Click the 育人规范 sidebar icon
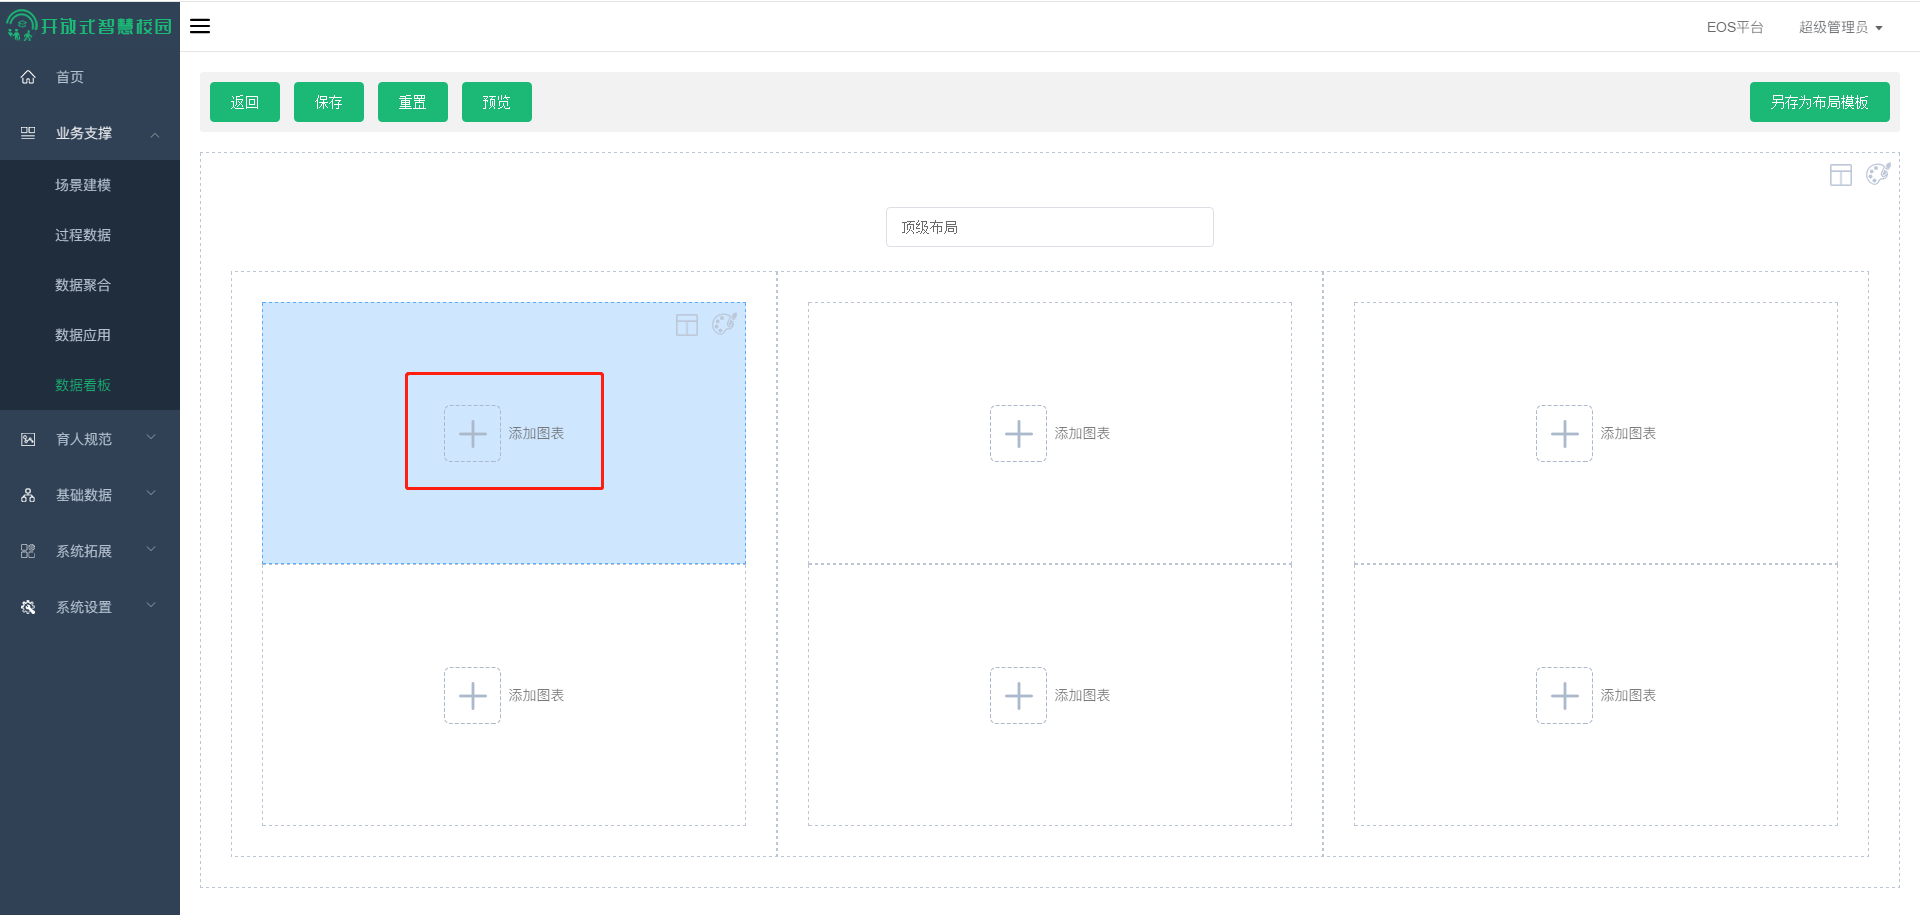Image resolution: width=1920 pixels, height=915 pixels. coord(28,439)
